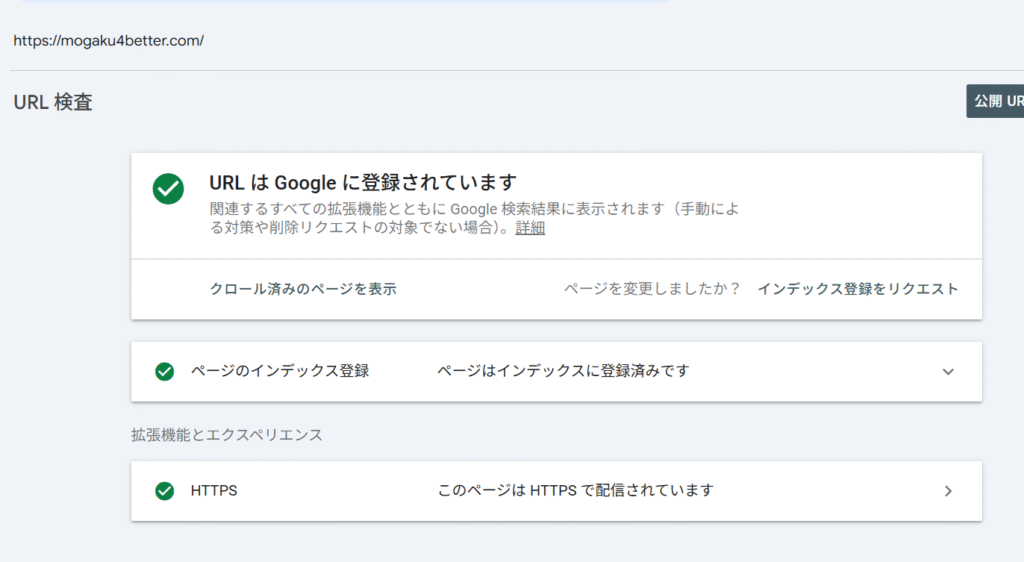Click ページはインデックスに登録済みです status text

pyautogui.click(x=563, y=371)
